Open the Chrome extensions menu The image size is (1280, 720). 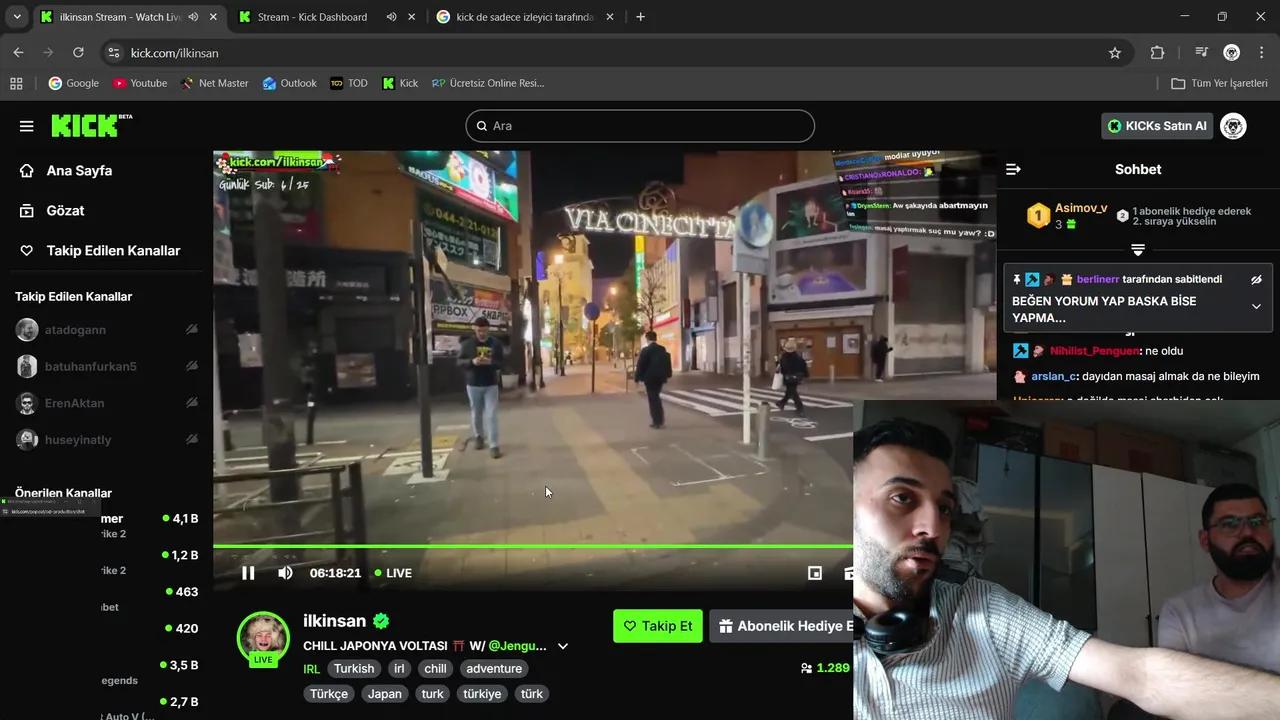coord(1157,53)
